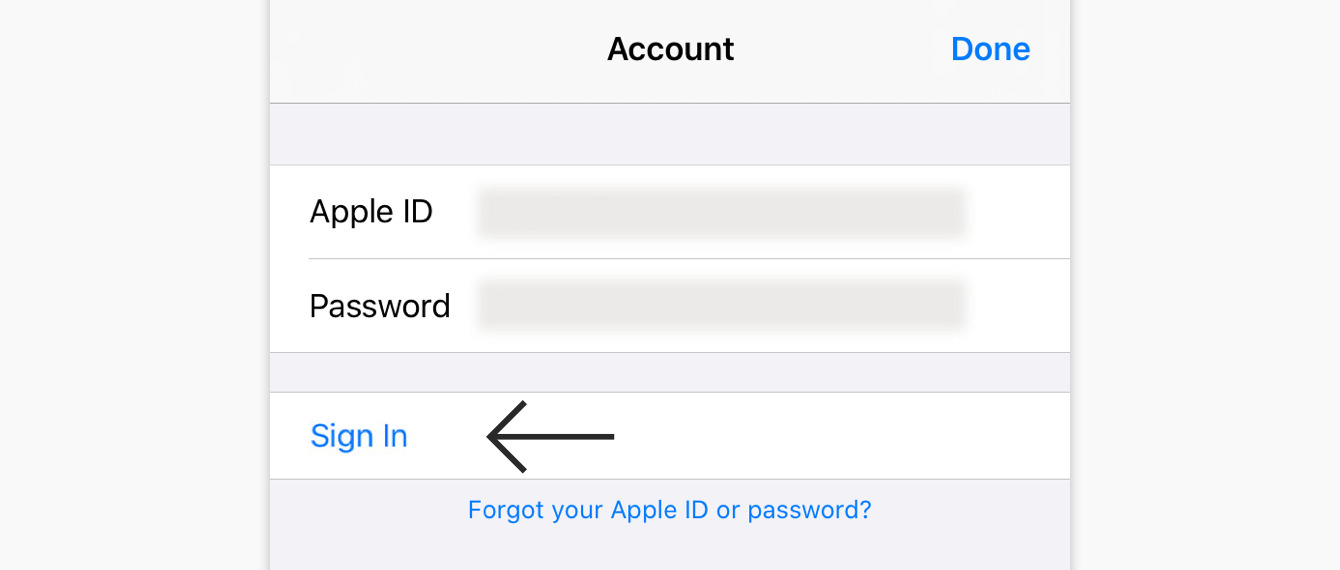Select the Apple ID label text
Viewport: 1340px width, 570px height.
pos(371,212)
